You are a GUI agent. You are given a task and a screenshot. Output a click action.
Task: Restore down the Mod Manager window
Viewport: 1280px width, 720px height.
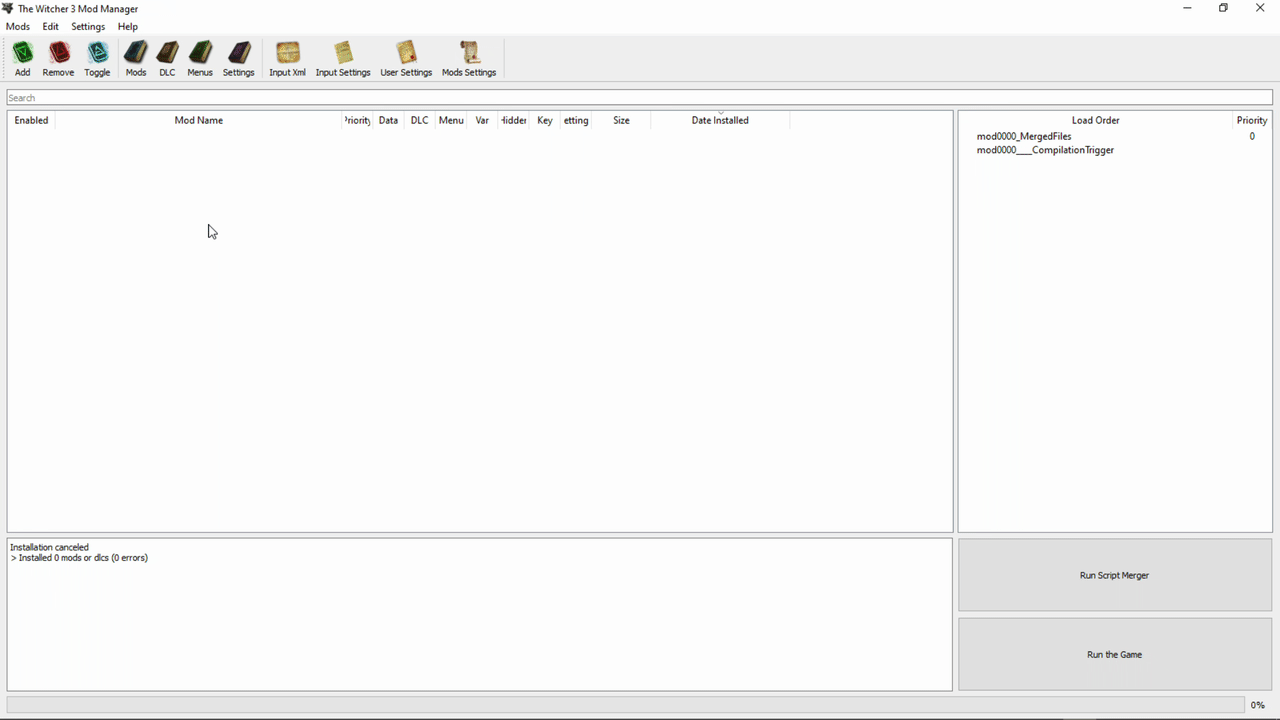point(1223,8)
